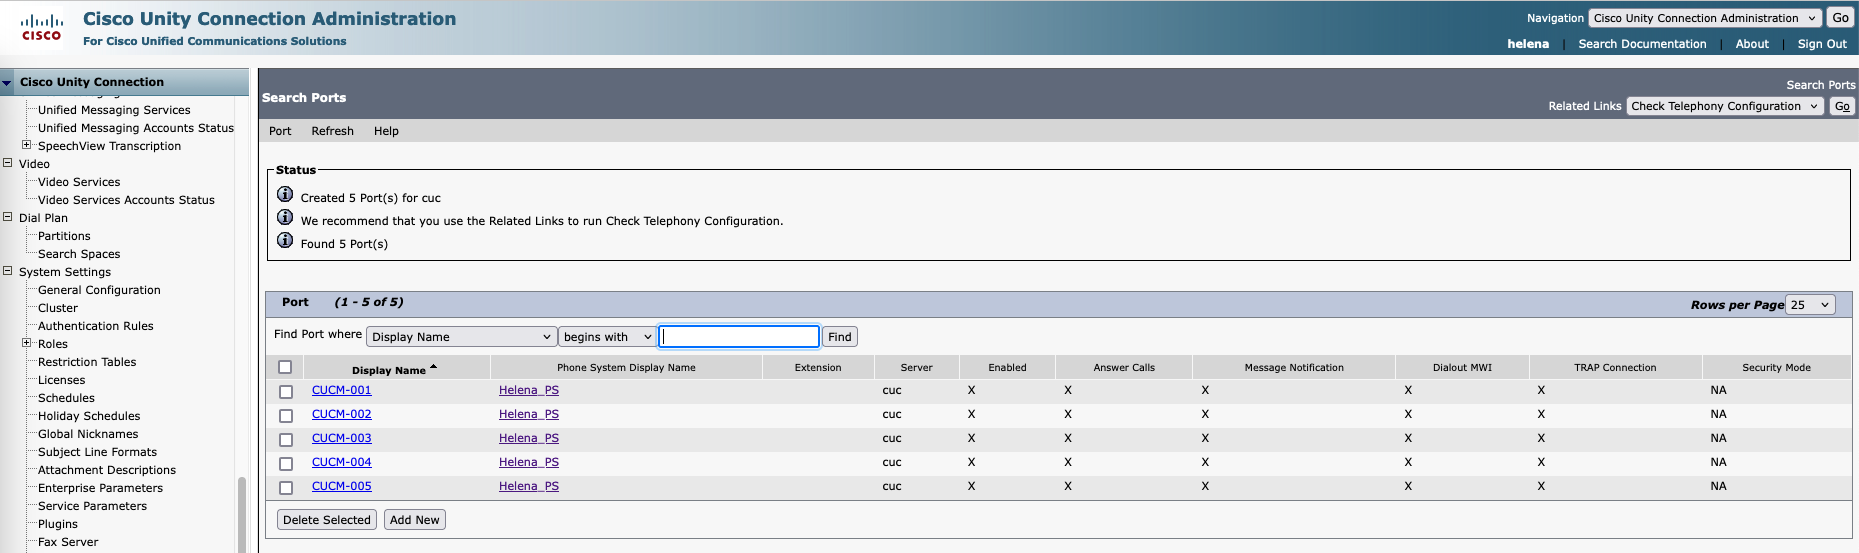Click the Cisco logo icon

42,27
